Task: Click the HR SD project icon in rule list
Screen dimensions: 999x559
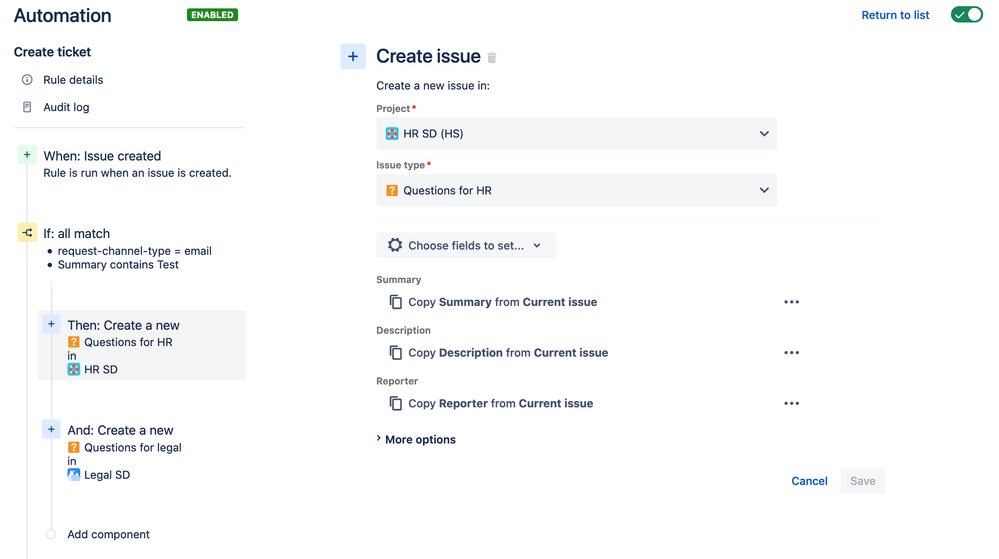Action: pos(74,369)
